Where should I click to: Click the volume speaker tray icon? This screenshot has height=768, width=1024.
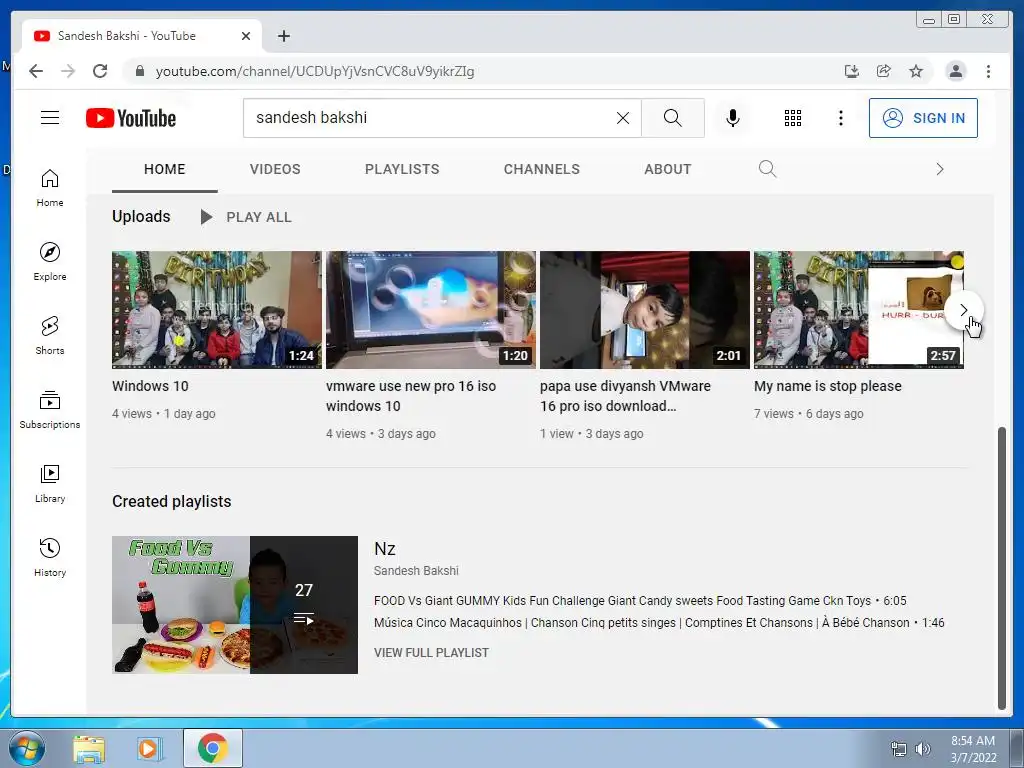tap(923, 749)
